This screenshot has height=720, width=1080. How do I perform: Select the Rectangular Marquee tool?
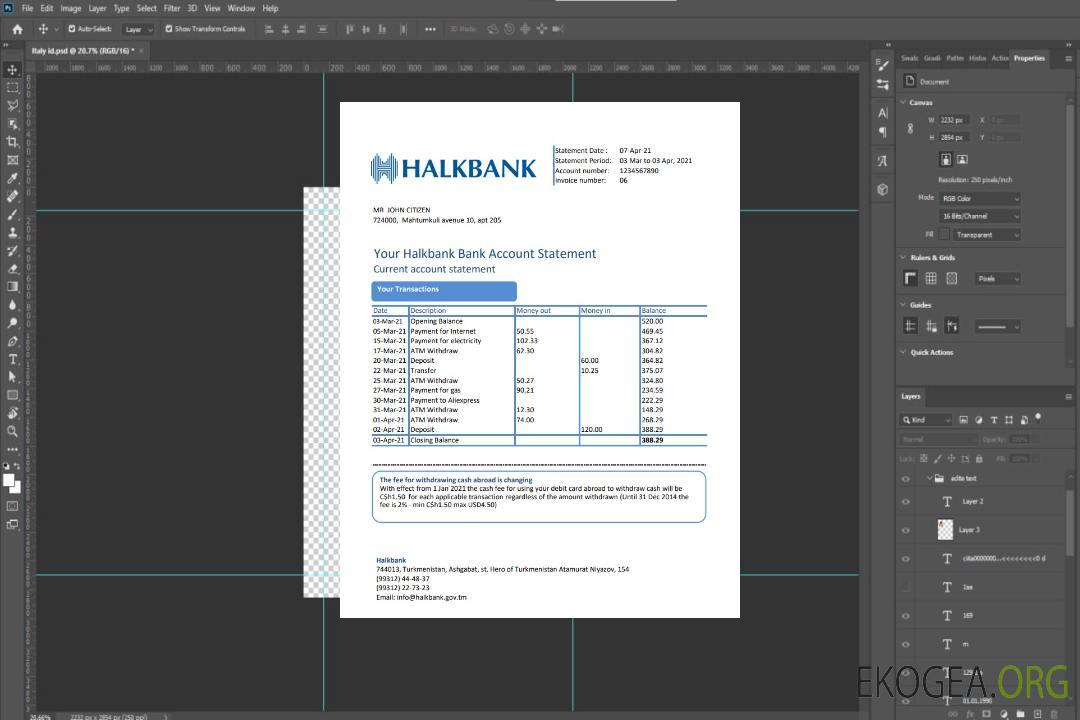click(x=12, y=88)
